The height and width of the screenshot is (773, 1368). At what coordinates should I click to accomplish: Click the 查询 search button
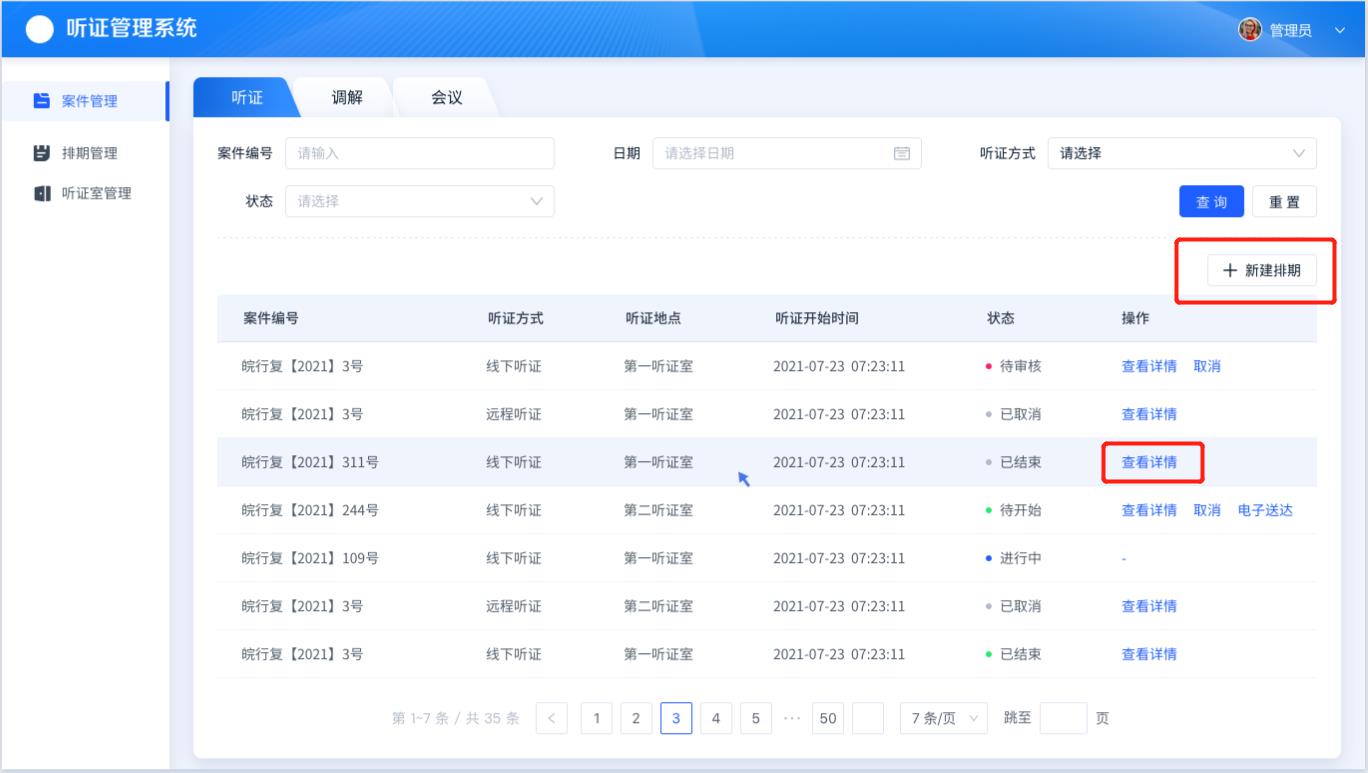1211,201
